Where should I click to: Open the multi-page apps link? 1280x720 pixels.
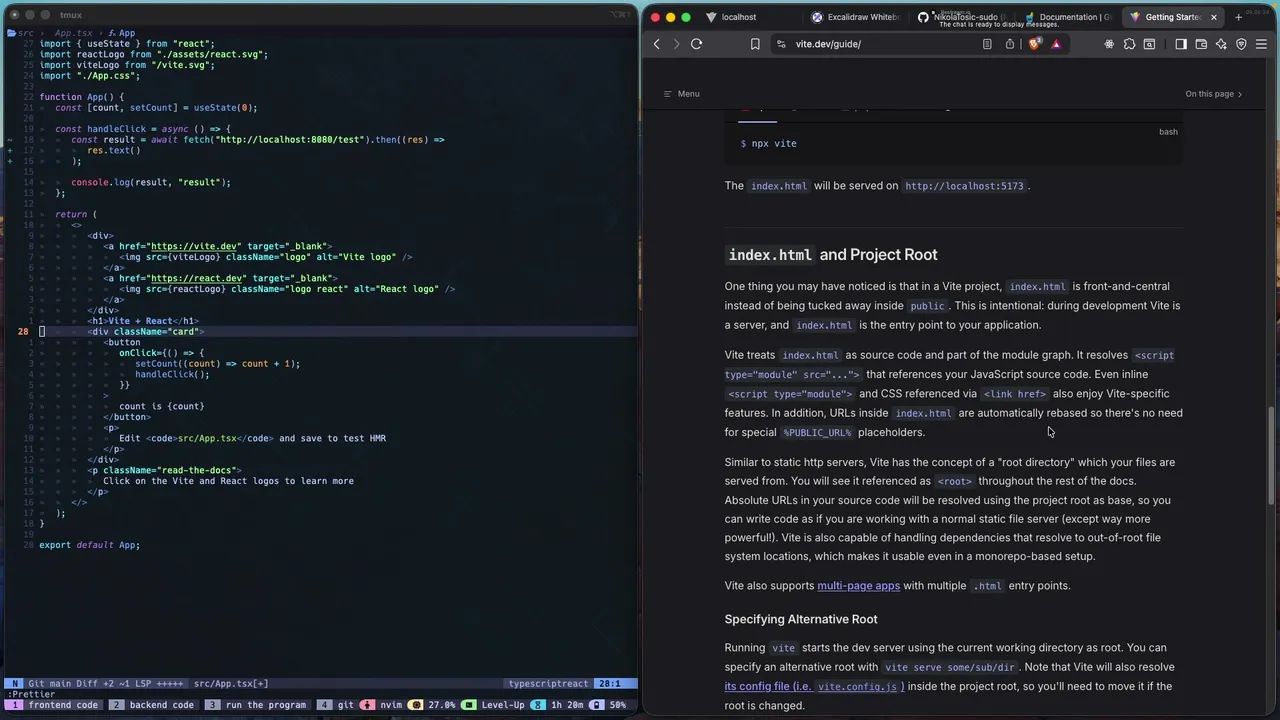tap(858, 586)
